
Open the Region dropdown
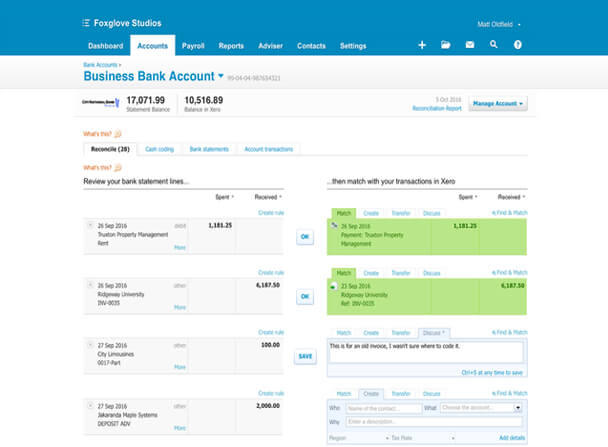(359, 438)
